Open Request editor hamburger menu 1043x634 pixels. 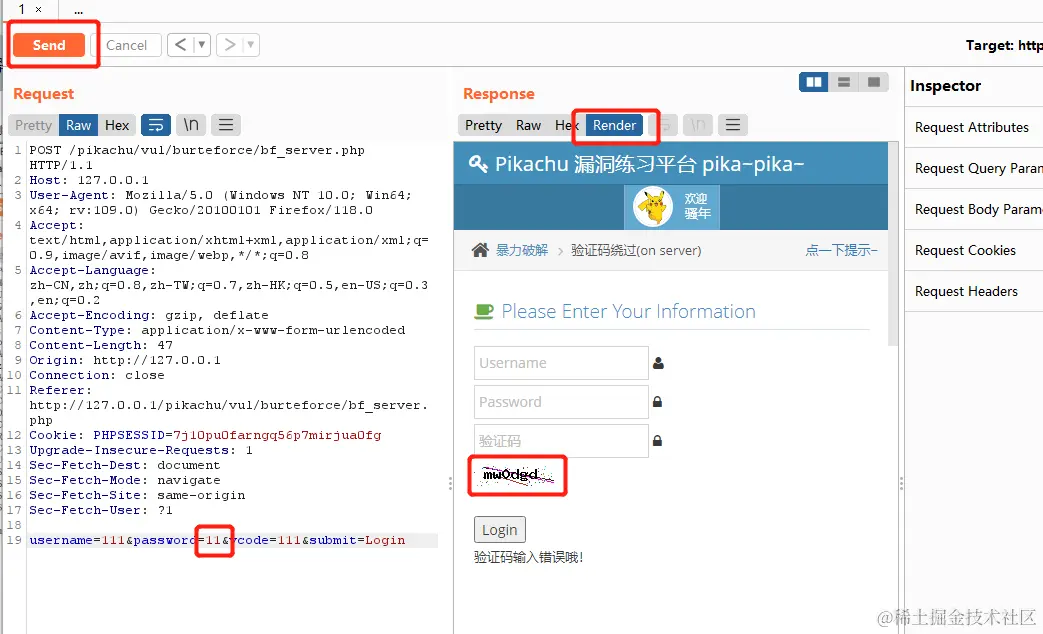coord(226,125)
